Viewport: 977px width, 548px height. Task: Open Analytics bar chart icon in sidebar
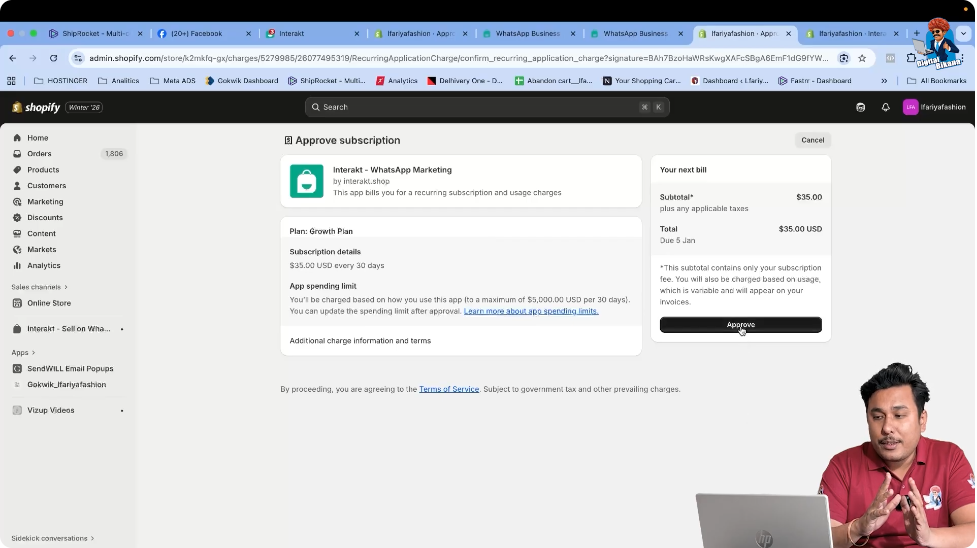coord(17,266)
